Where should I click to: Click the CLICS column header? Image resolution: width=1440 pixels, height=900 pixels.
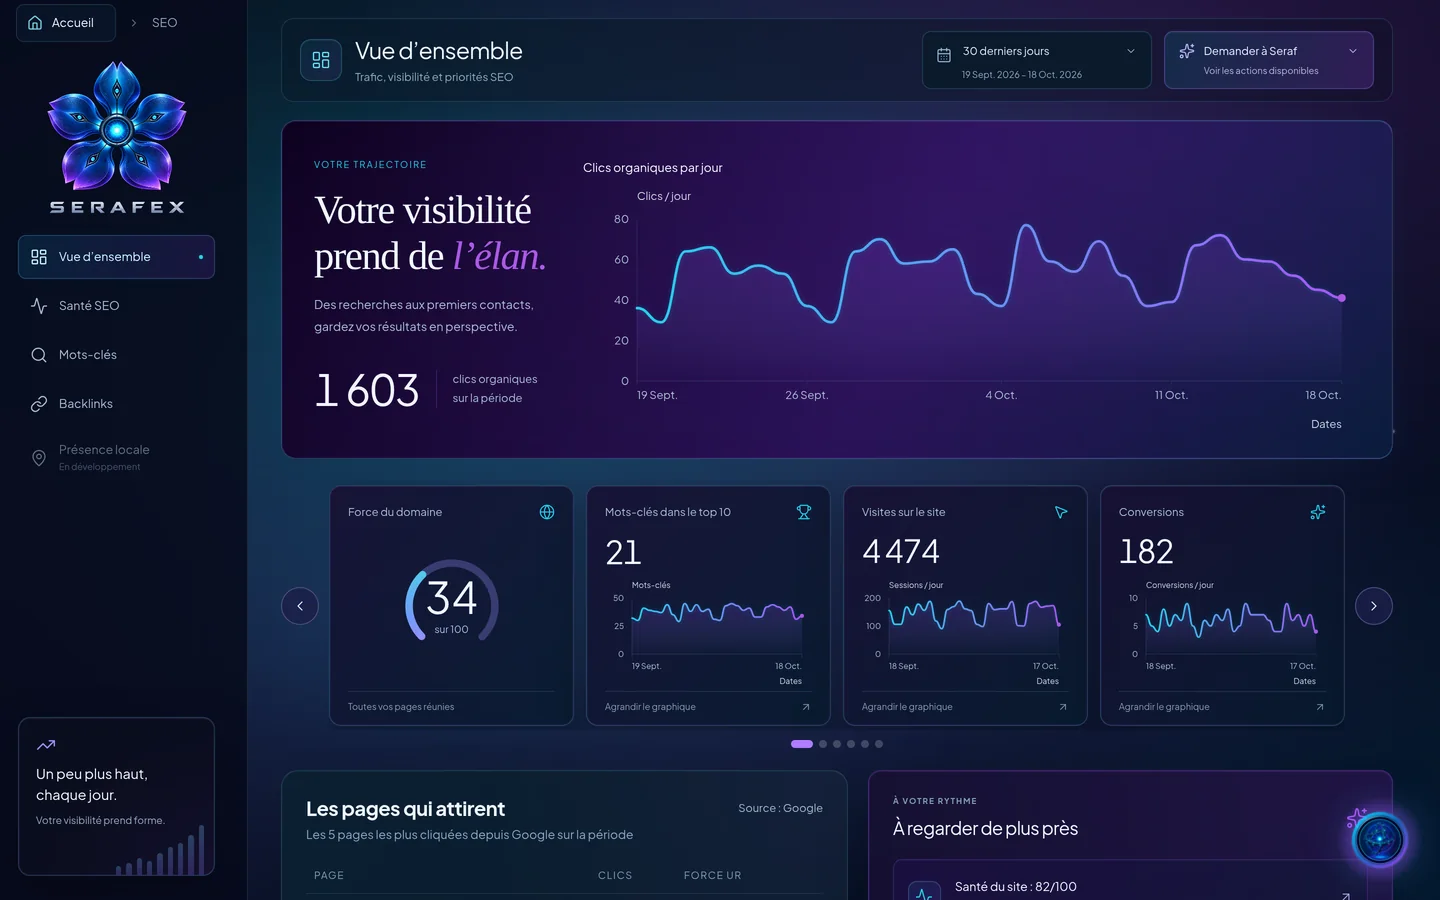[x=615, y=875]
